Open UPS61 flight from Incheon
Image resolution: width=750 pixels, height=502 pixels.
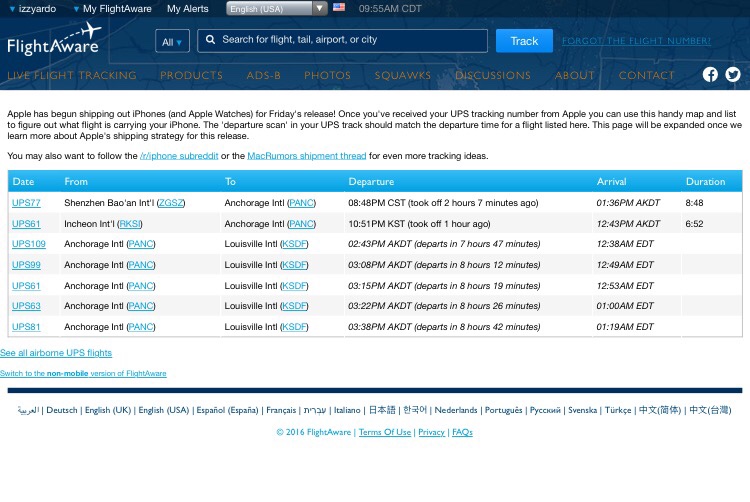pyautogui.click(x=26, y=224)
